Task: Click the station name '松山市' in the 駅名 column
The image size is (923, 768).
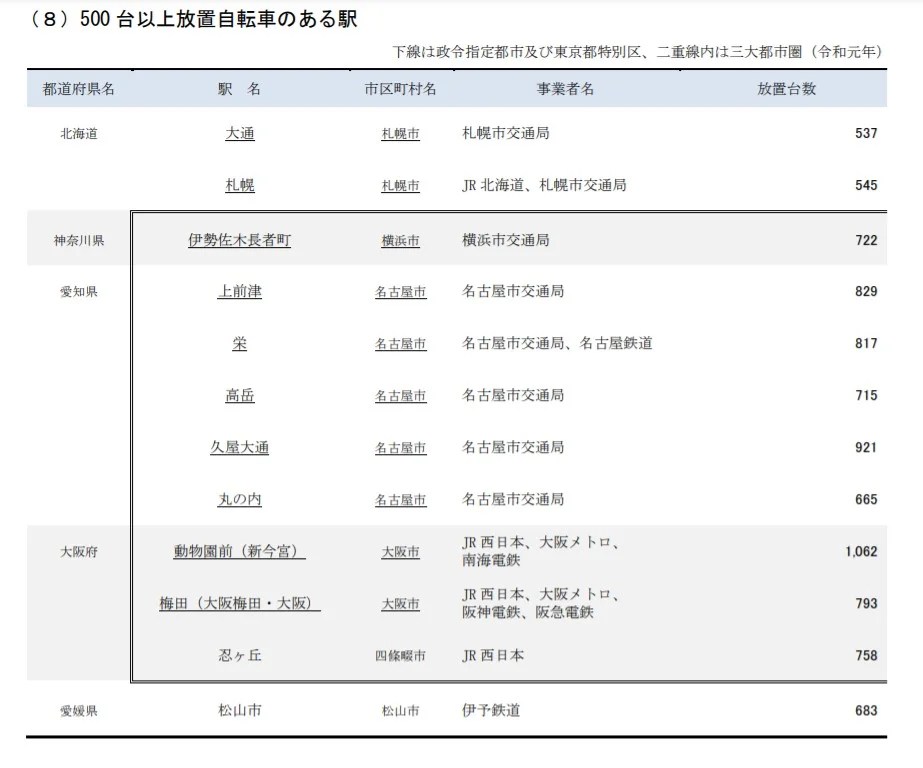Action: (240, 710)
